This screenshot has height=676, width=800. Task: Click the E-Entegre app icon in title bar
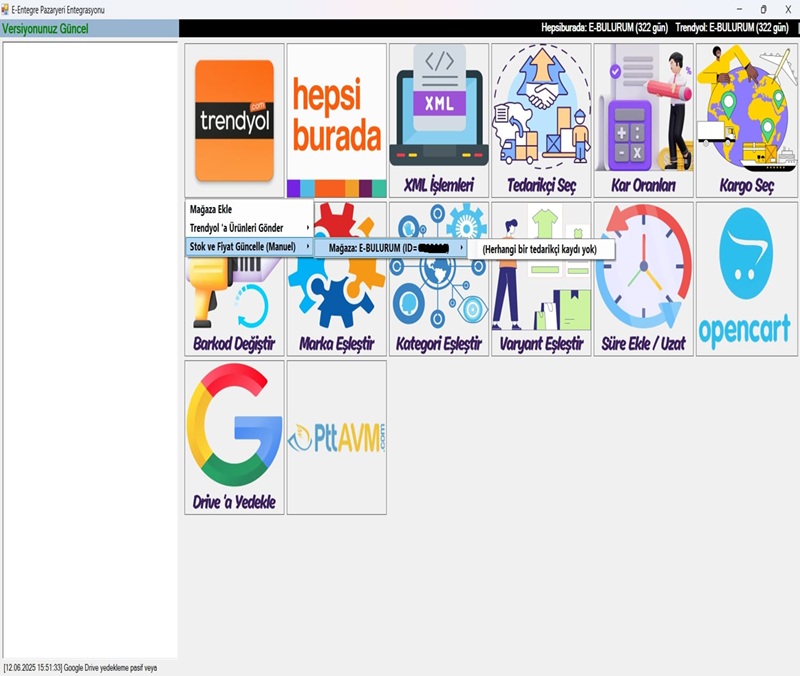click(5, 9)
